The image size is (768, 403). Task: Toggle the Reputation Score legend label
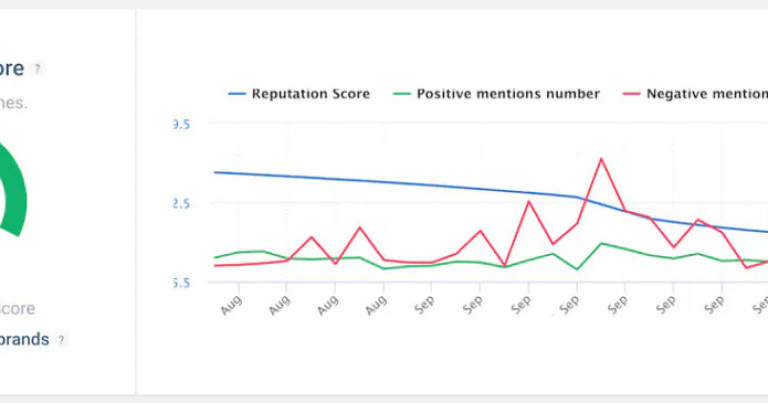click(310, 94)
